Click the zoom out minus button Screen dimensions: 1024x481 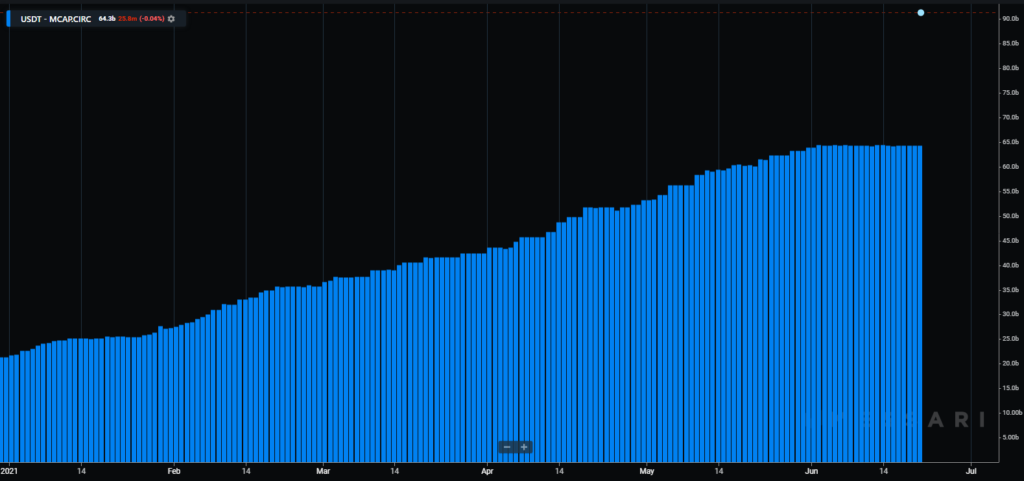507,447
